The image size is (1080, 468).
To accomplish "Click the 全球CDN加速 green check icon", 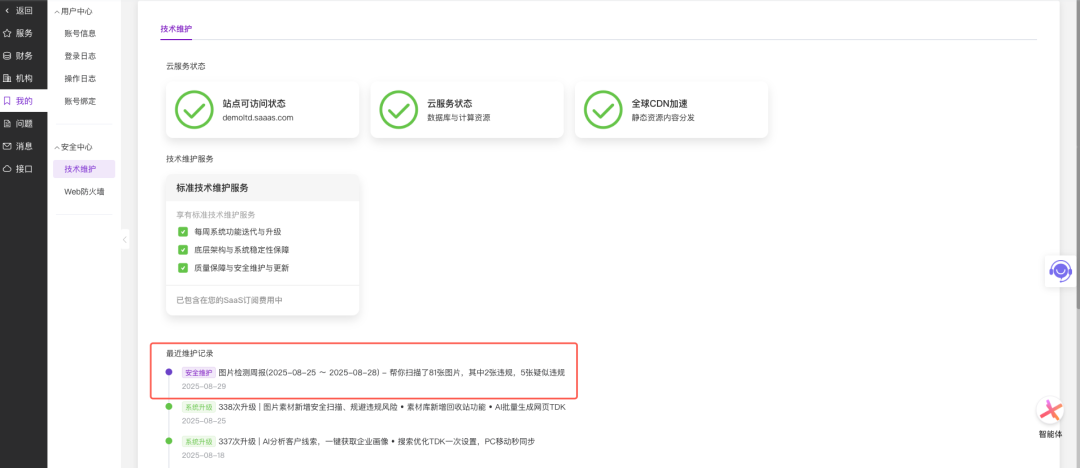I will [603, 110].
